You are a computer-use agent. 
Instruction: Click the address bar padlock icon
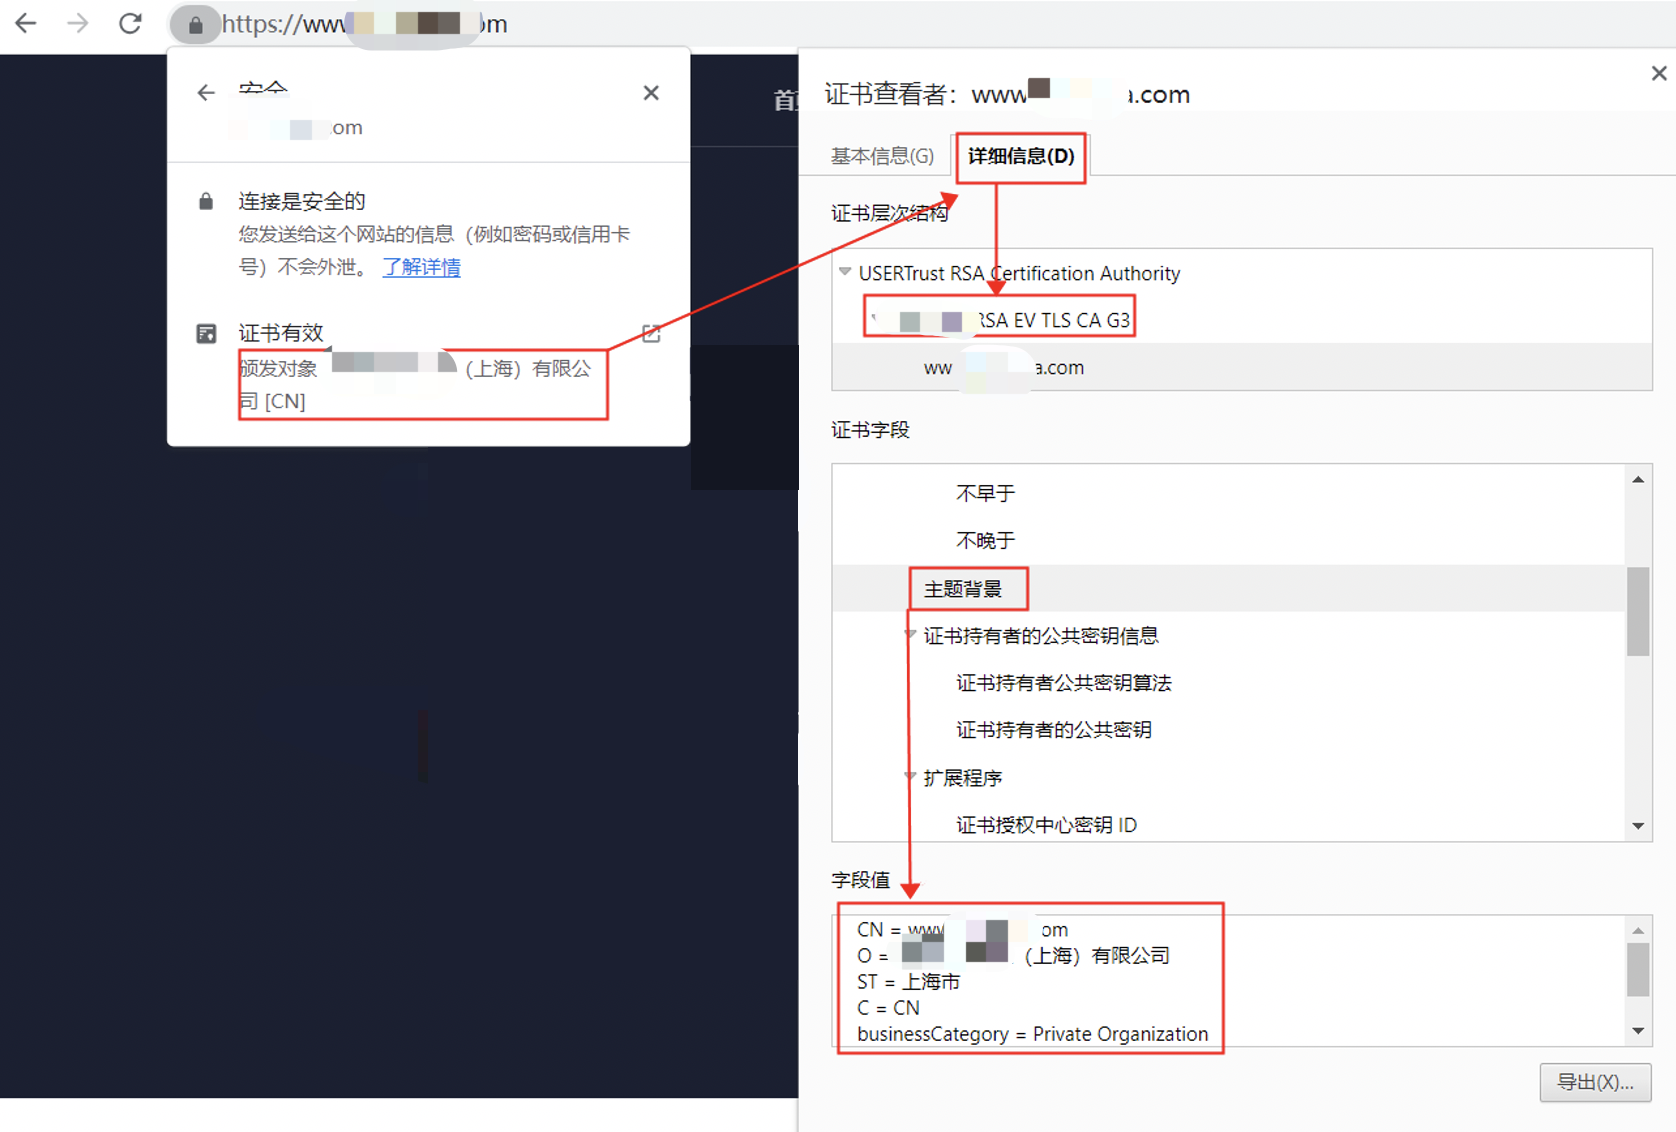click(x=196, y=24)
